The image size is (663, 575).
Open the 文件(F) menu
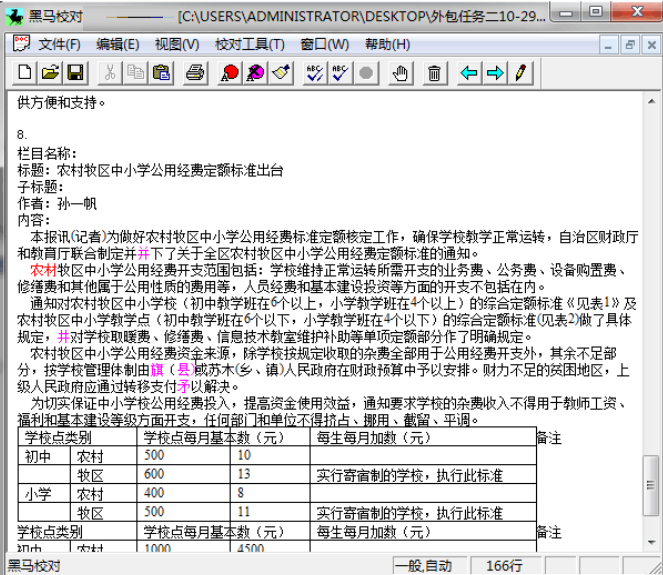point(59,44)
